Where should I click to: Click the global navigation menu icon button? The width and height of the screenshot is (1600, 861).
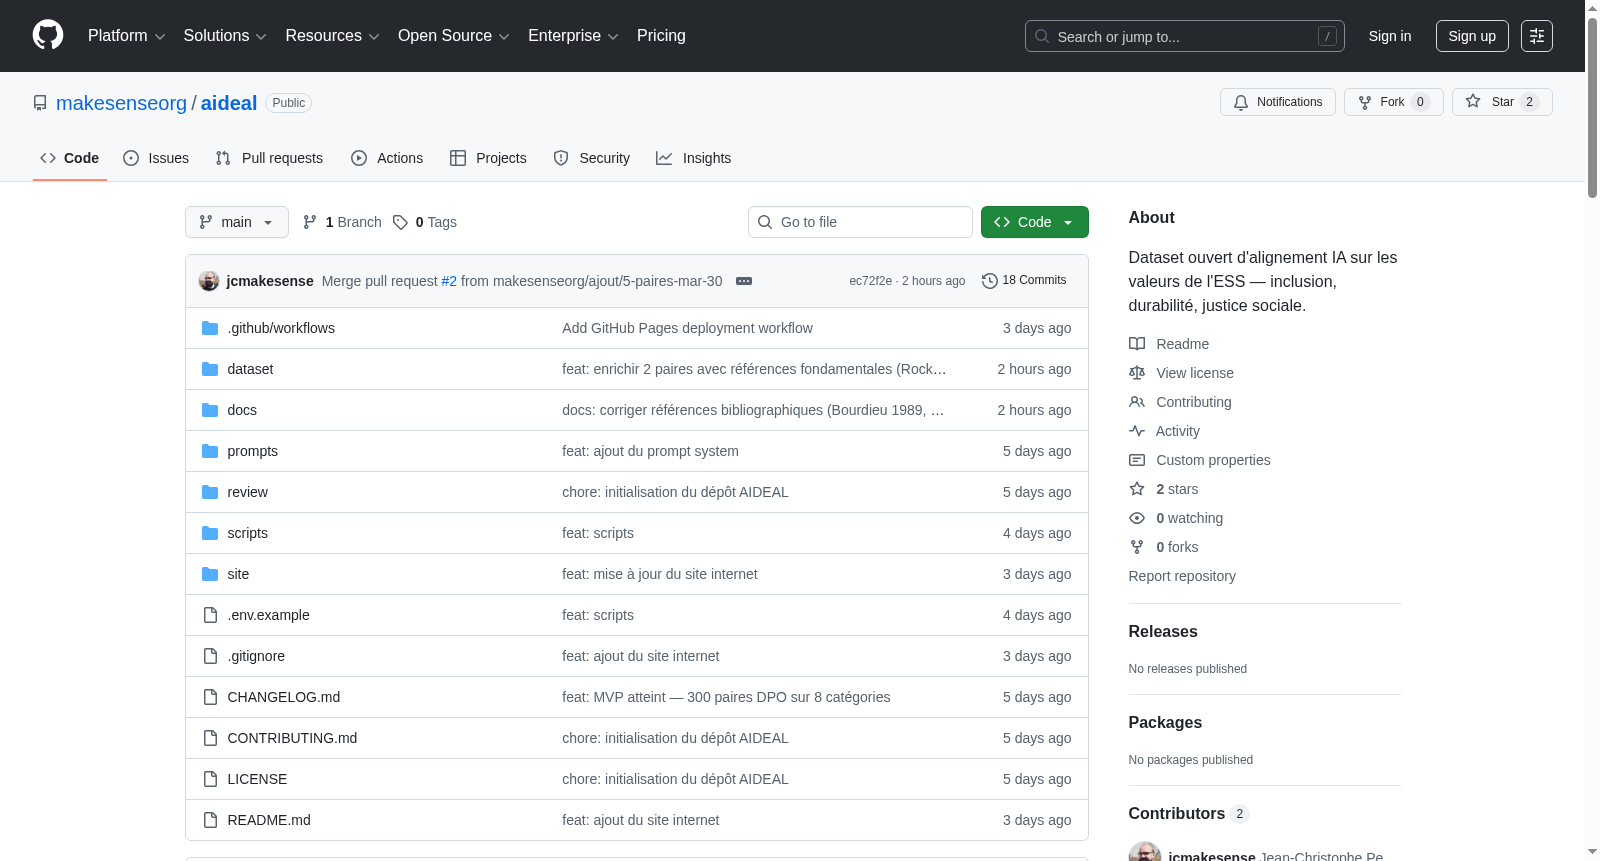click(1537, 36)
